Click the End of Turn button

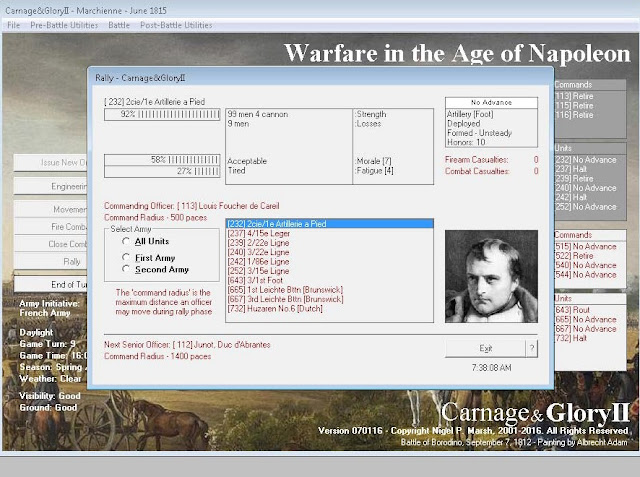51,284
